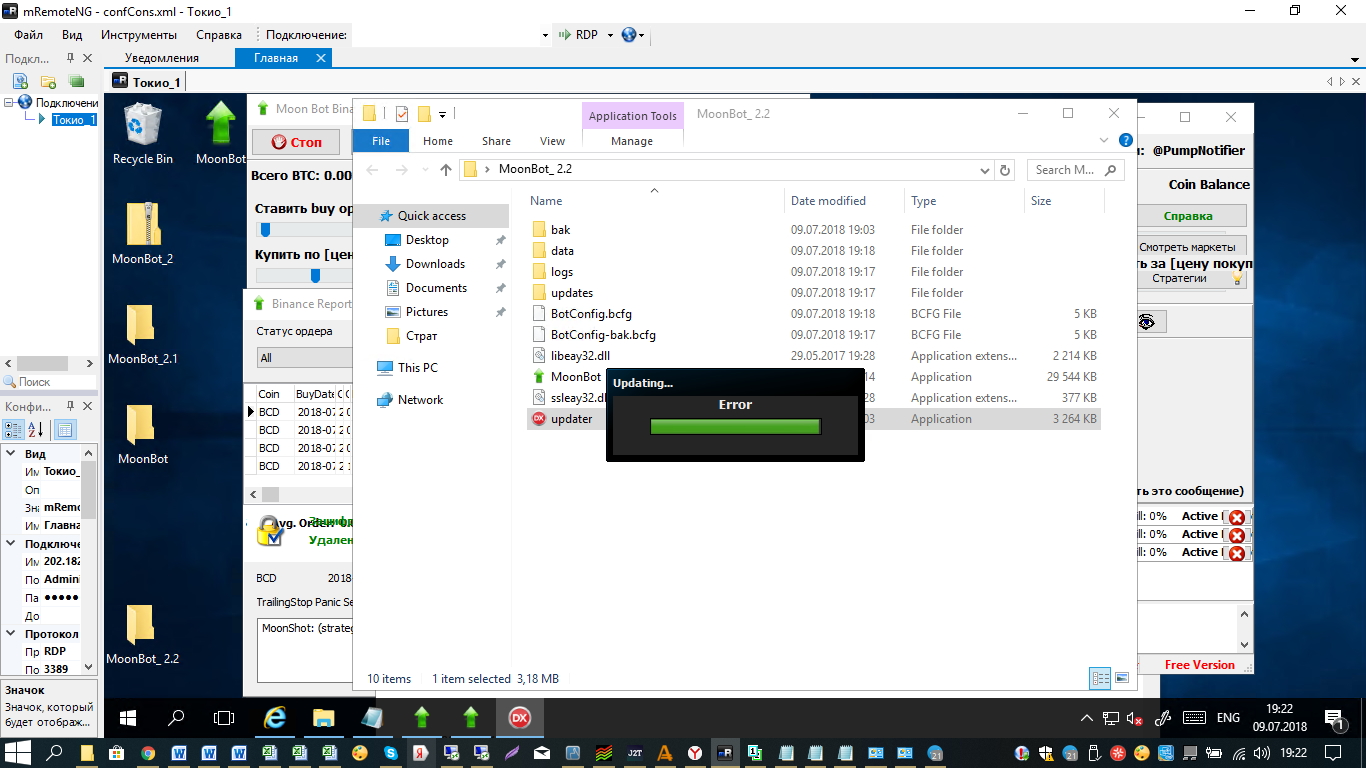Select the BotConfig.bcfg file
The image size is (1366, 768).
coord(591,314)
